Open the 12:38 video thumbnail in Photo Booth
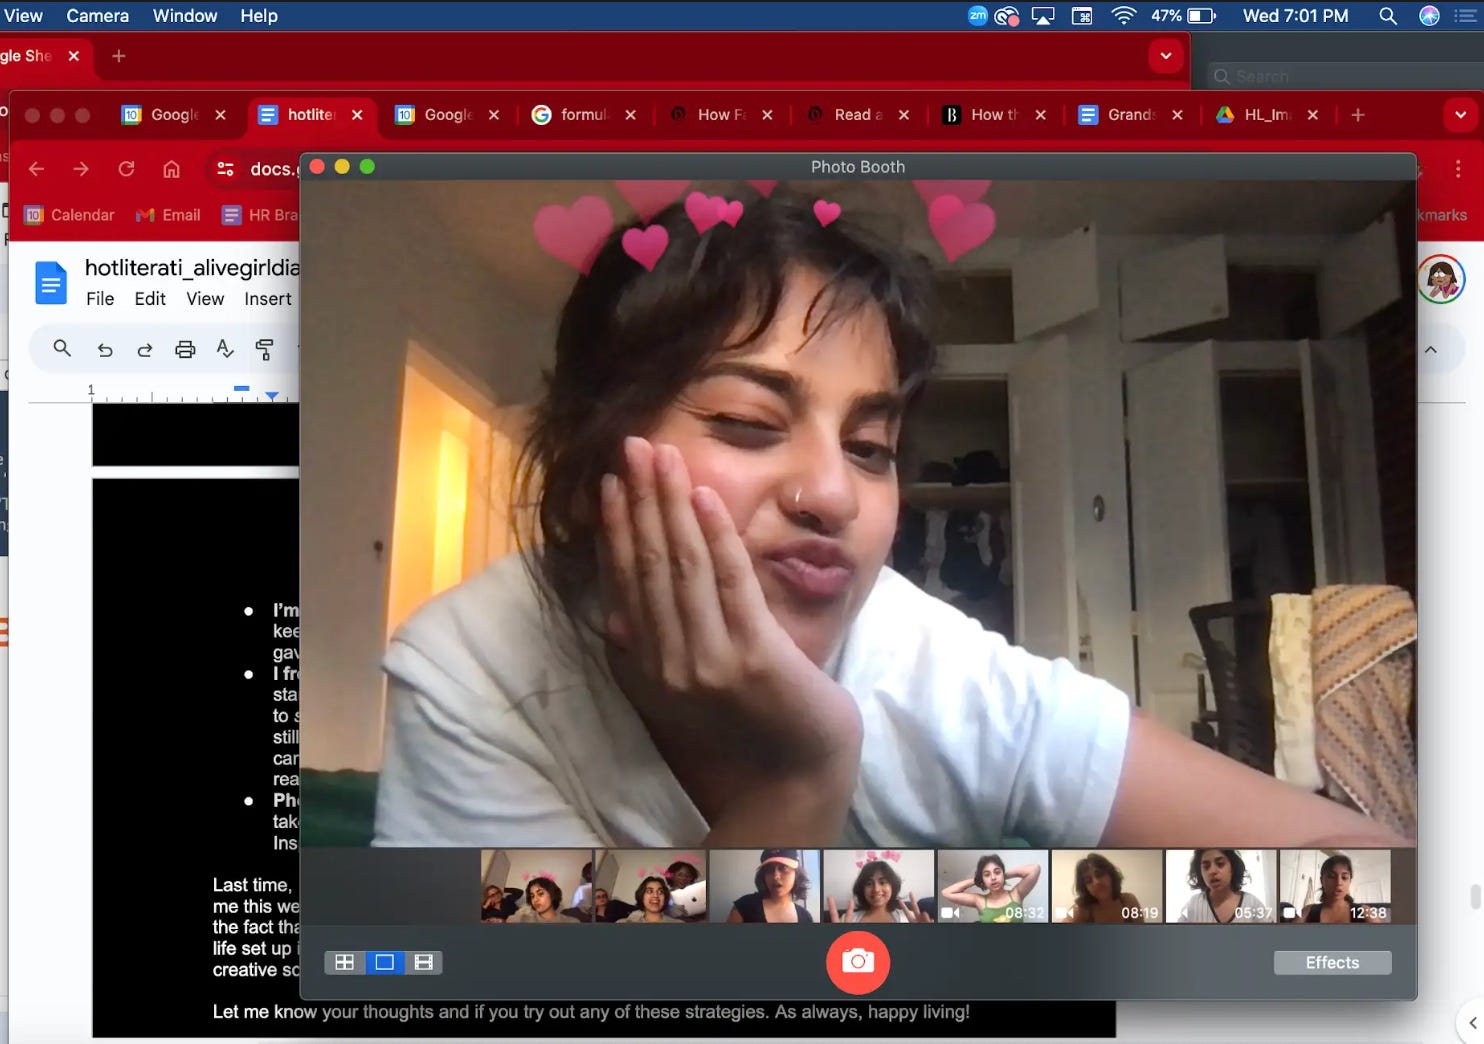This screenshot has height=1044, width=1484. pos(1334,886)
